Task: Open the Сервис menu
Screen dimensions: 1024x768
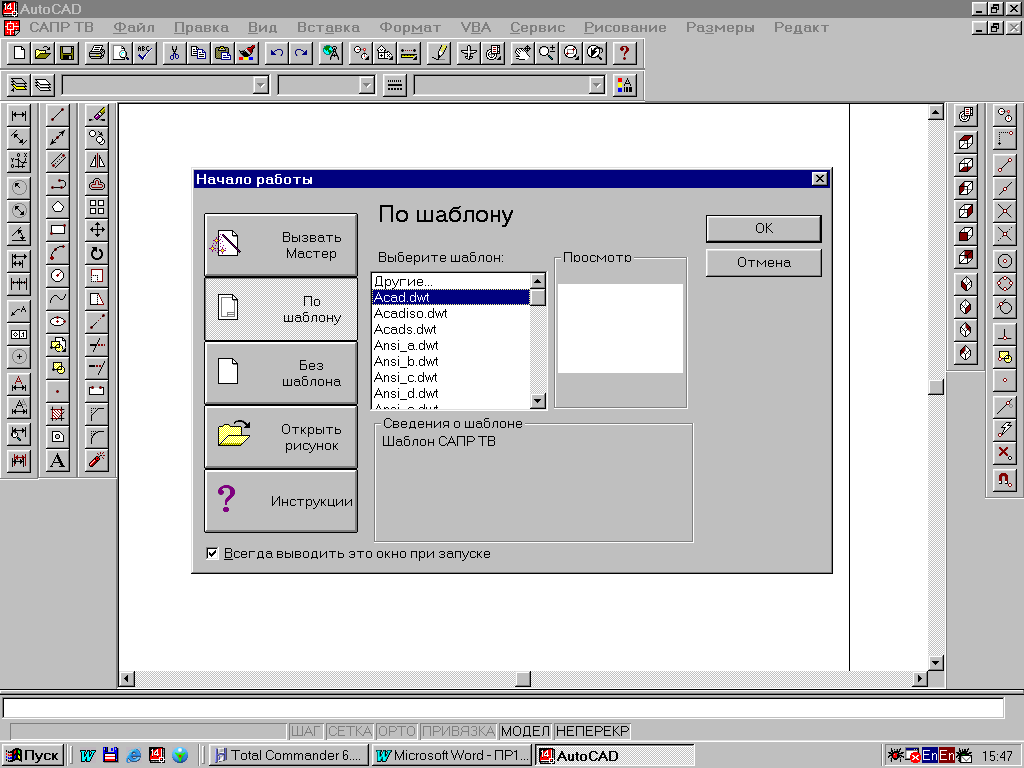Action: [x=537, y=27]
